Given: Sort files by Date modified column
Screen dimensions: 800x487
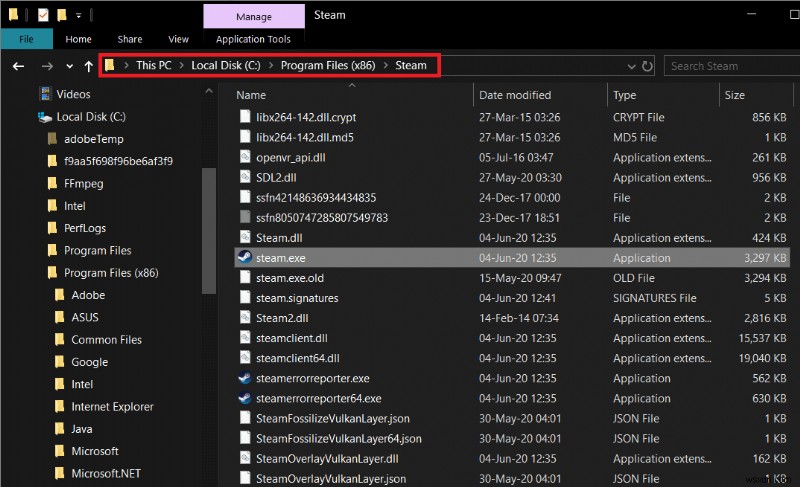Looking at the screenshot, I should 514,95.
